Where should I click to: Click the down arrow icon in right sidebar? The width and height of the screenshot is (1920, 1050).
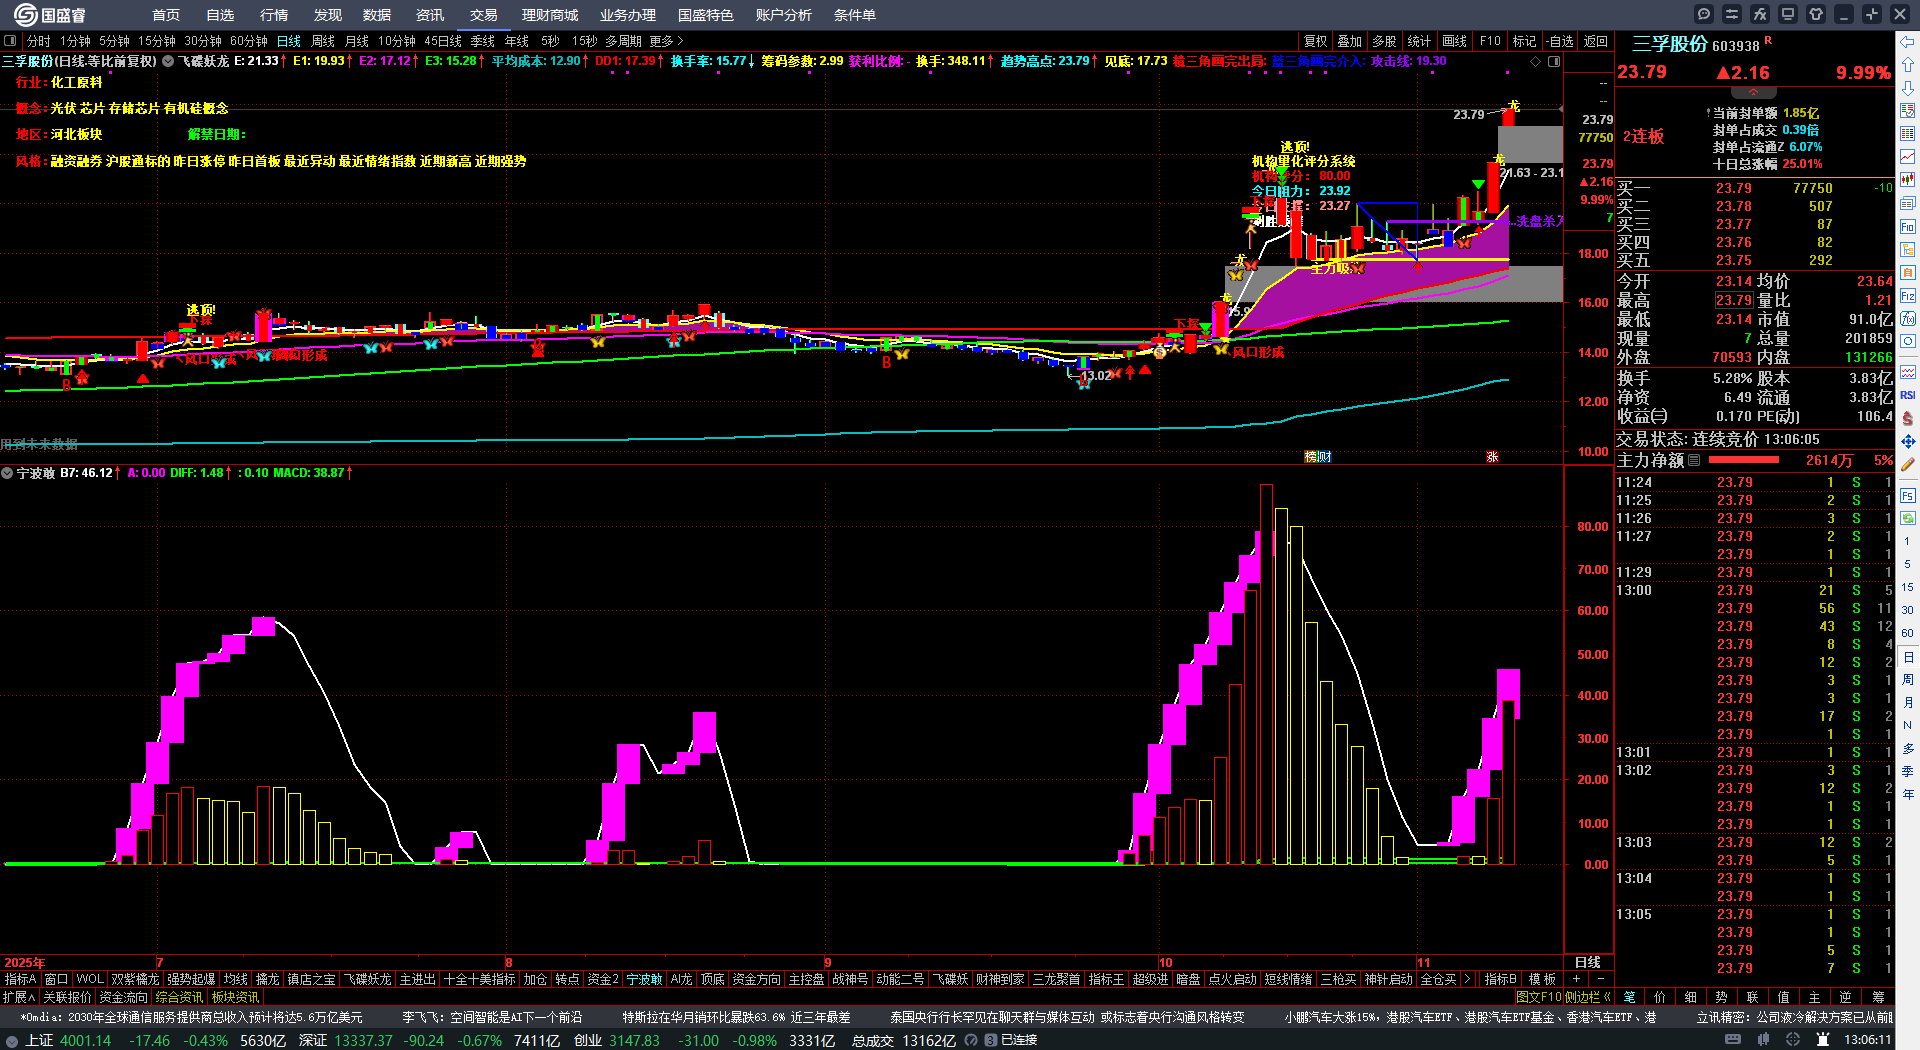1908,87
